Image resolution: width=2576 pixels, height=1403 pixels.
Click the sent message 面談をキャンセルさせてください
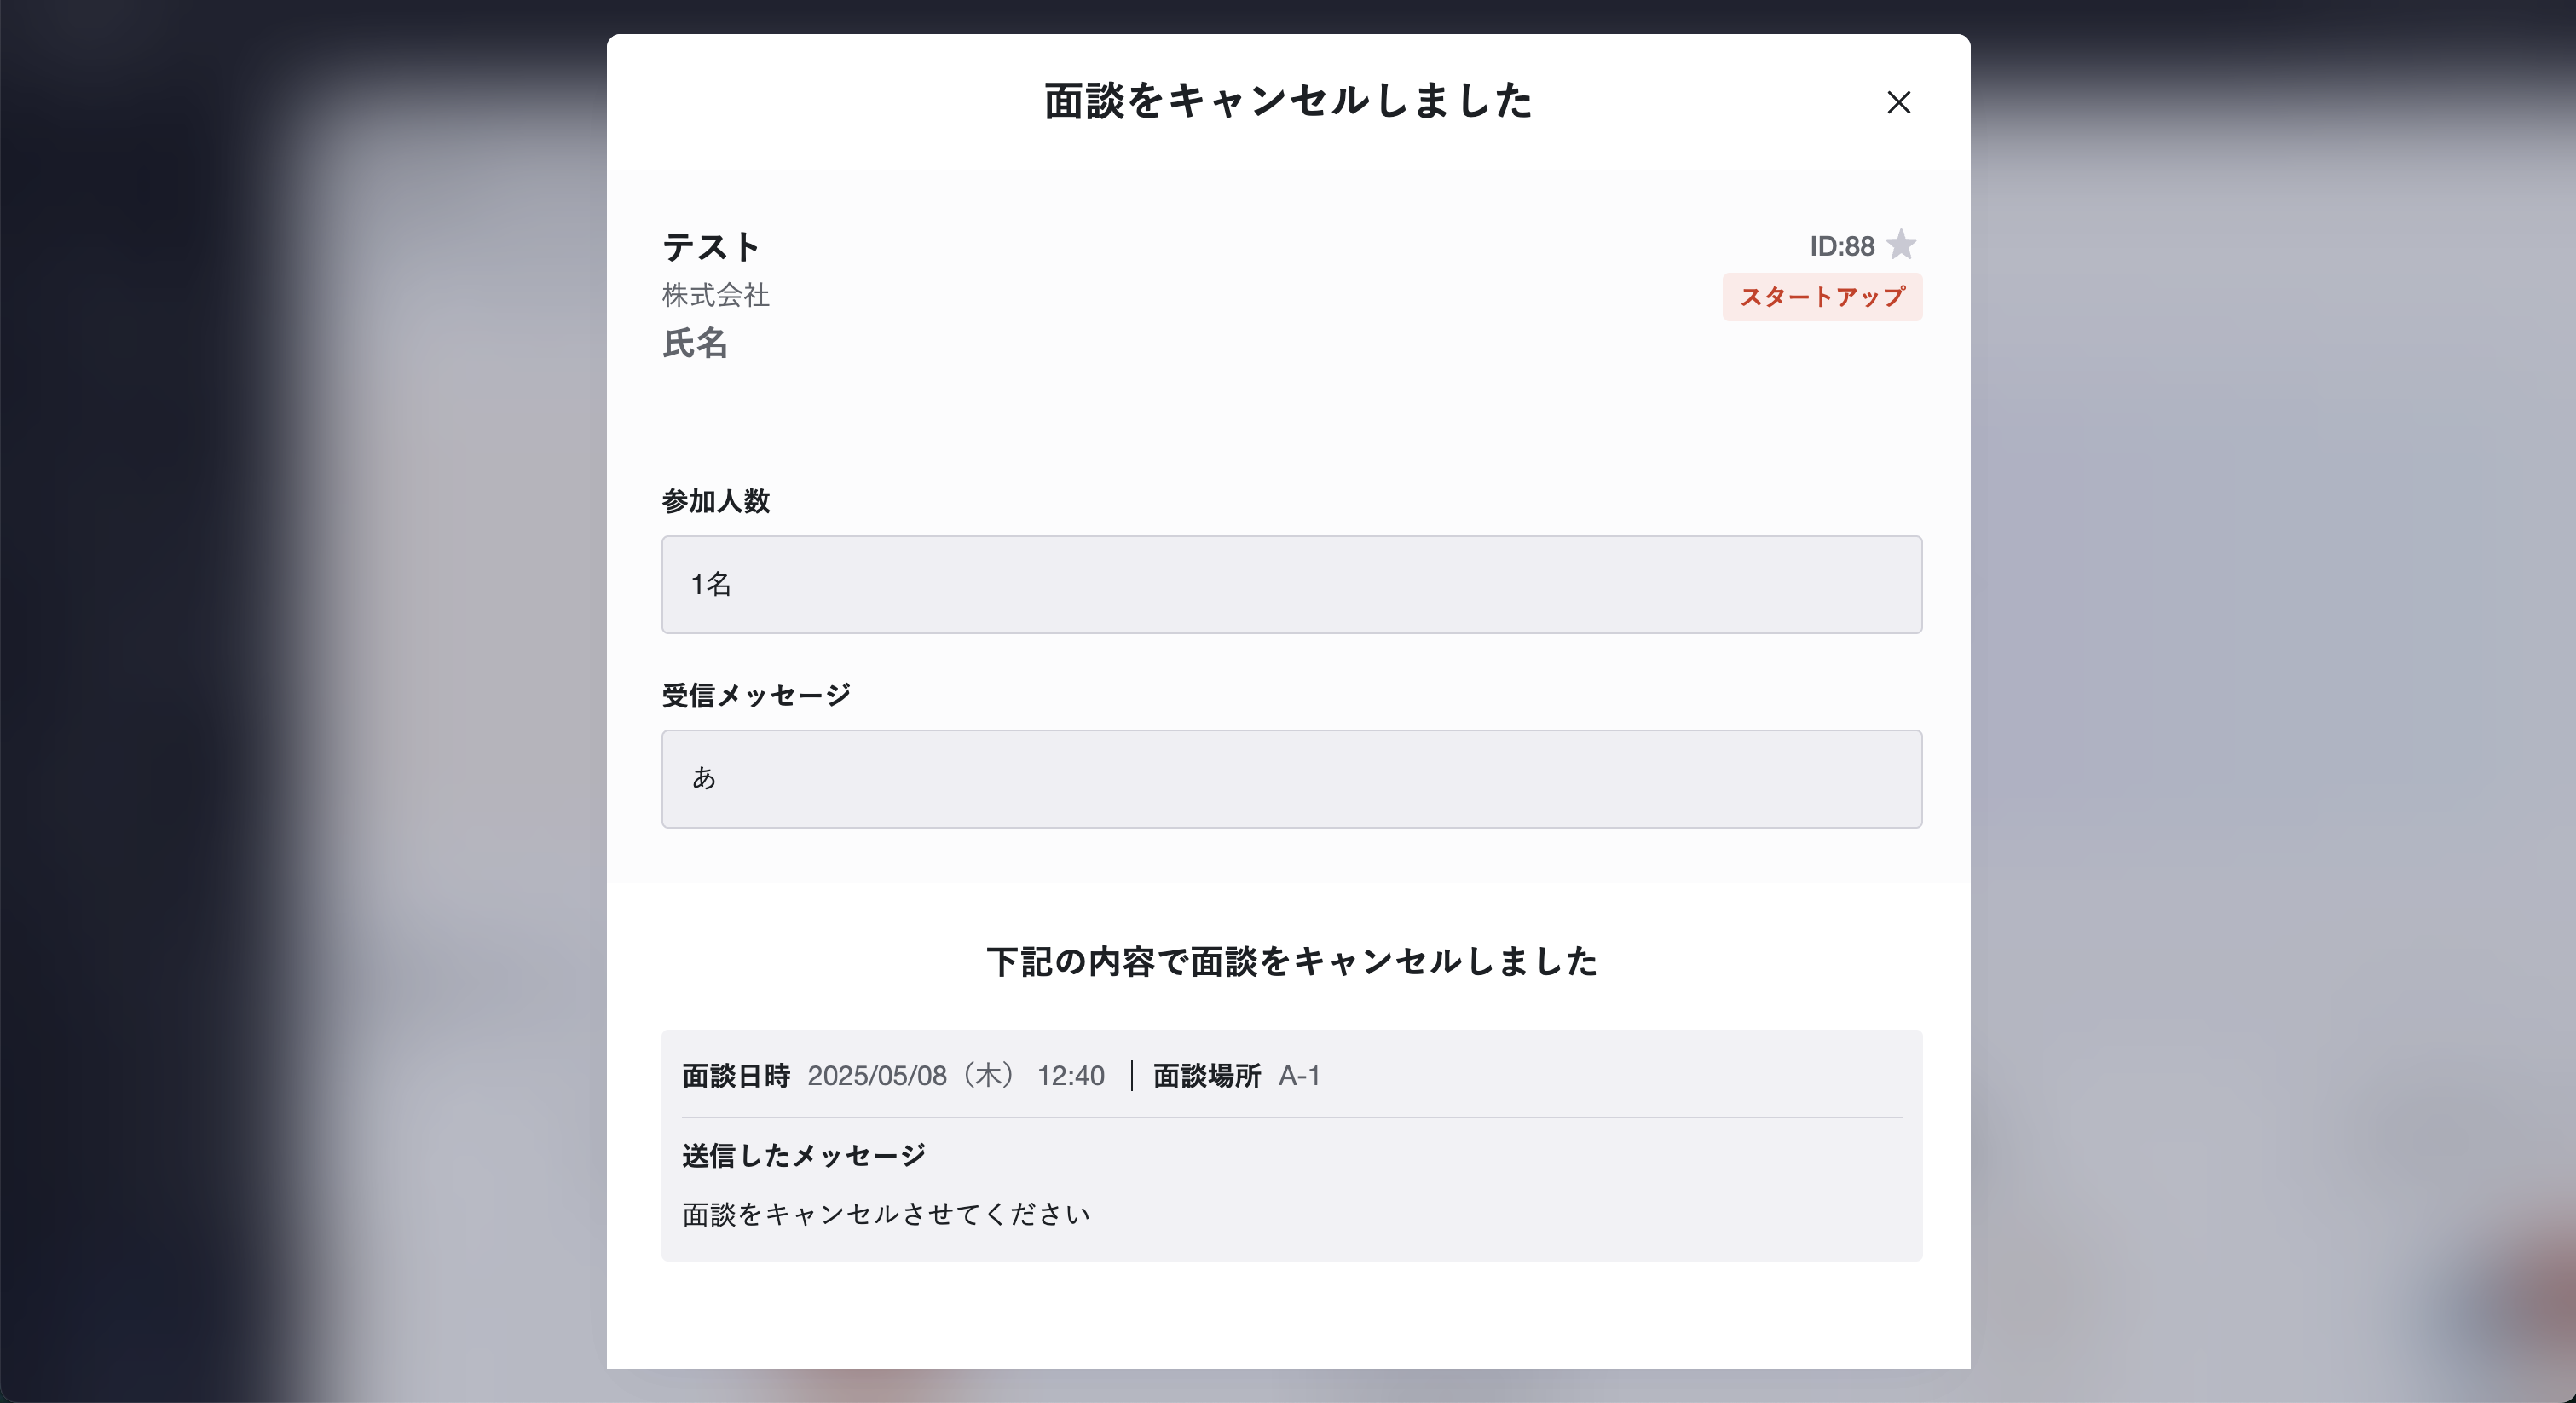point(886,1214)
